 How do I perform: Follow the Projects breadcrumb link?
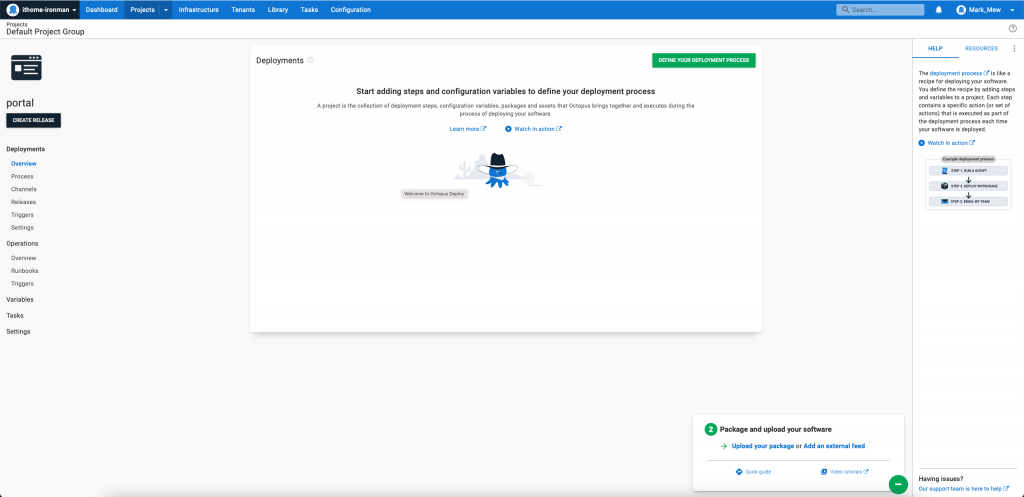coord(17,24)
